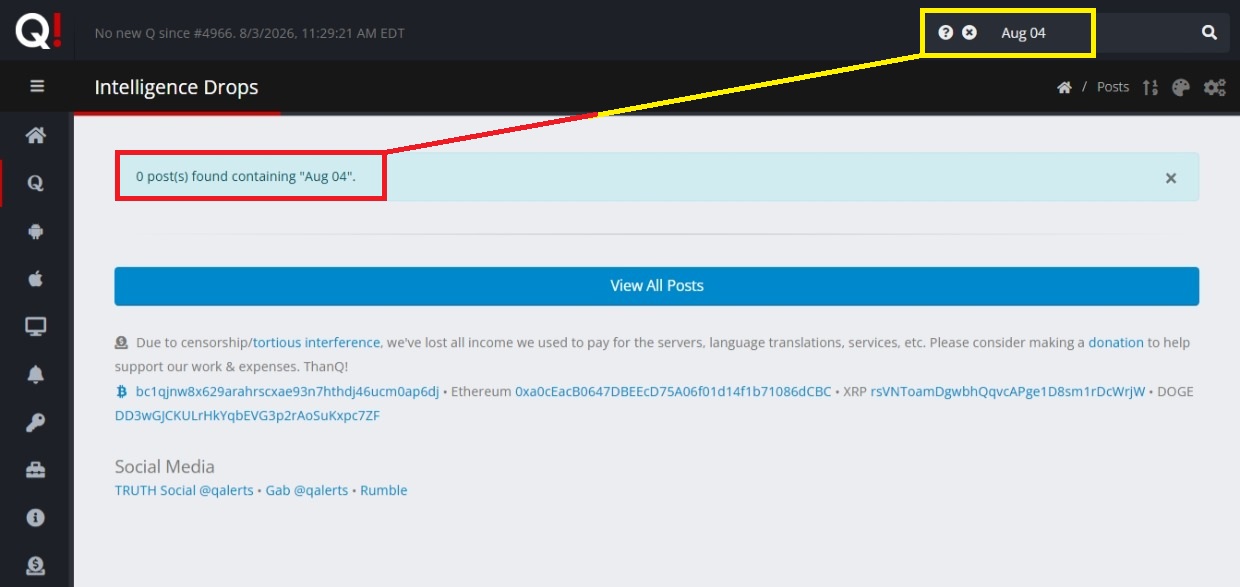Expand the settings gears menu
The width and height of the screenshot is (1240, 587).
tap(1214, 87)
